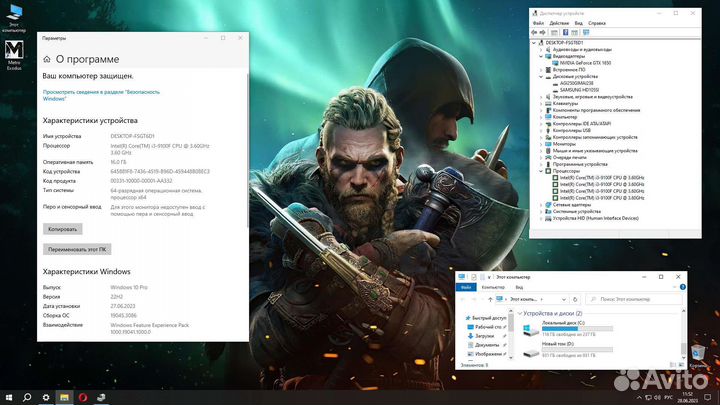The height and width of the screenshot is (405, 720).
Task: Refresh the Explorer address bar
Action: 575,299
